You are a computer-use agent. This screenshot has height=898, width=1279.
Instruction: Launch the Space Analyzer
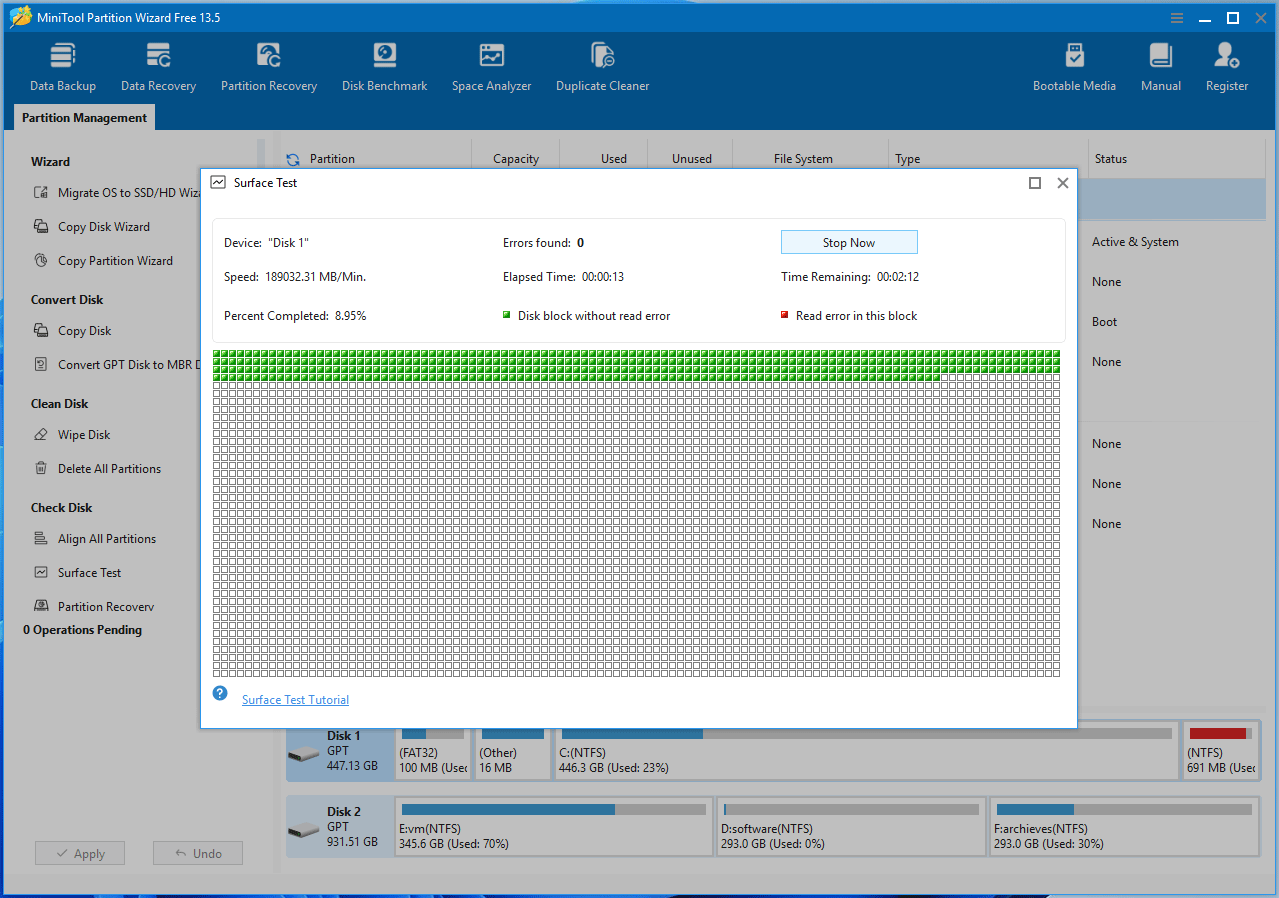click(x=491, y=65)
